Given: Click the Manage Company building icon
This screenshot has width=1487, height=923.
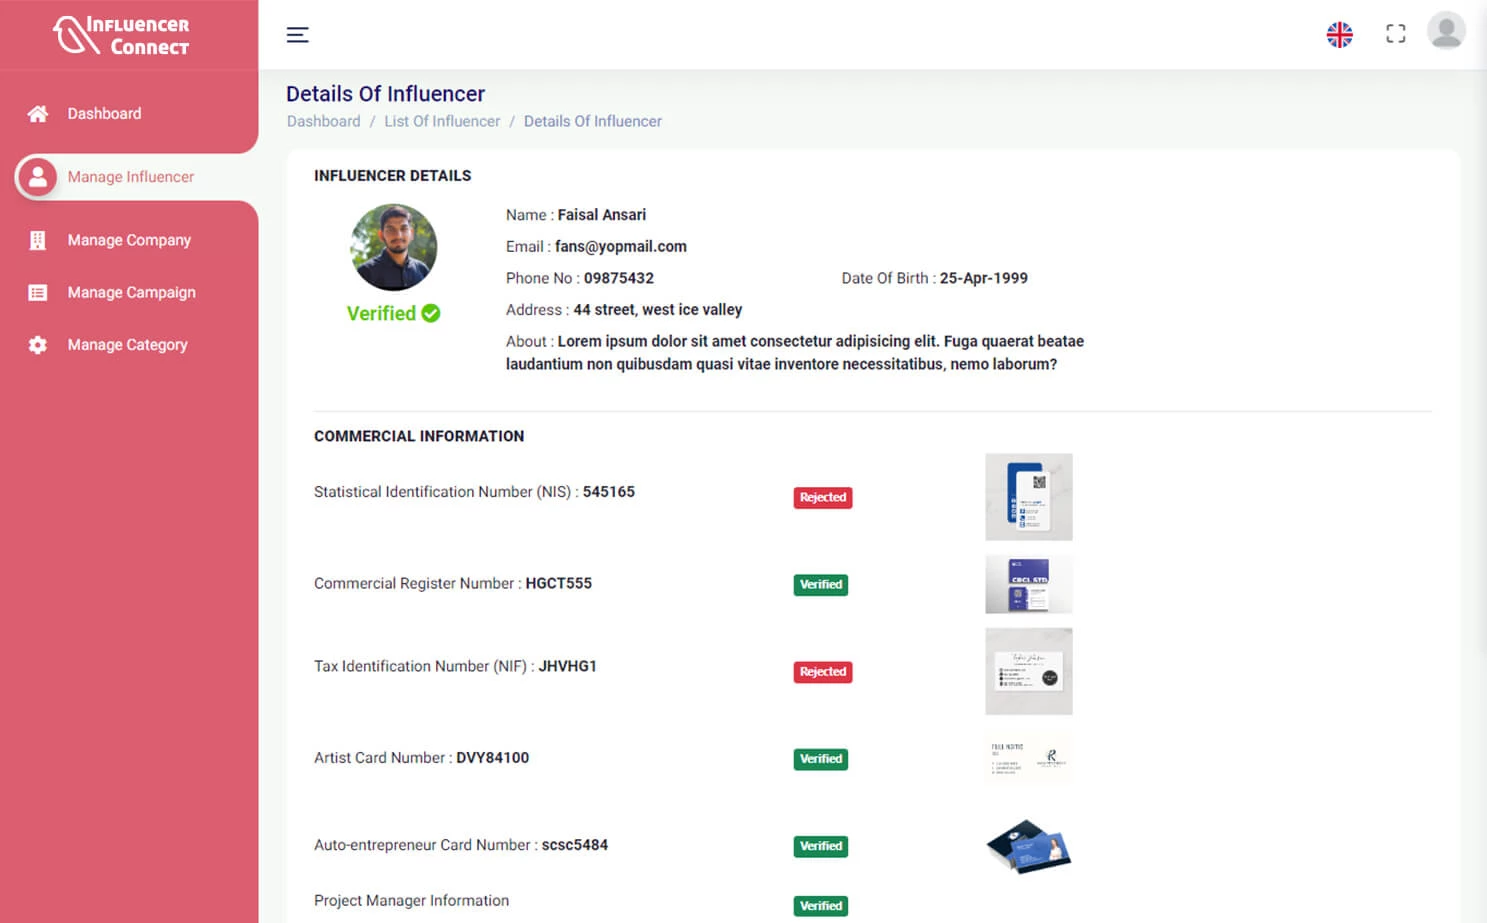Looking at the screenshot, I should [x=37, y=240].
